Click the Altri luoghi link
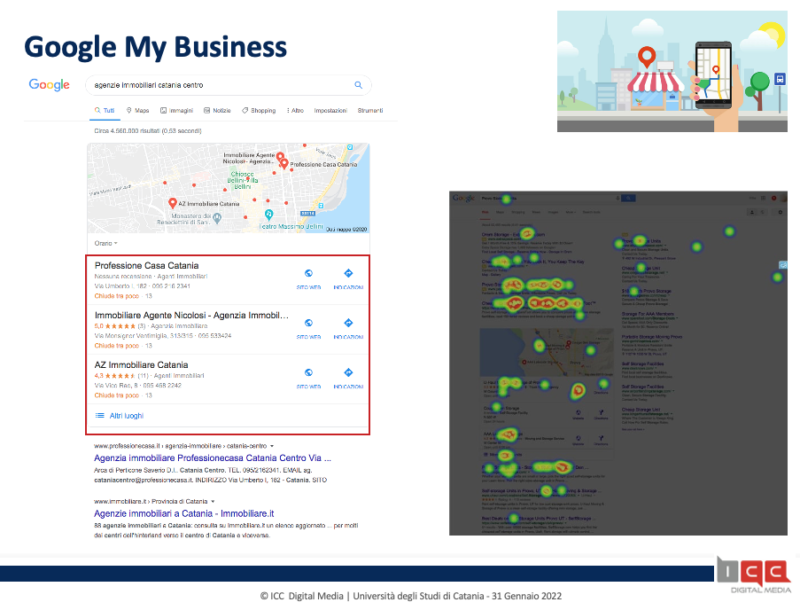This screenshot has width=800, height=610. point(119,416)
